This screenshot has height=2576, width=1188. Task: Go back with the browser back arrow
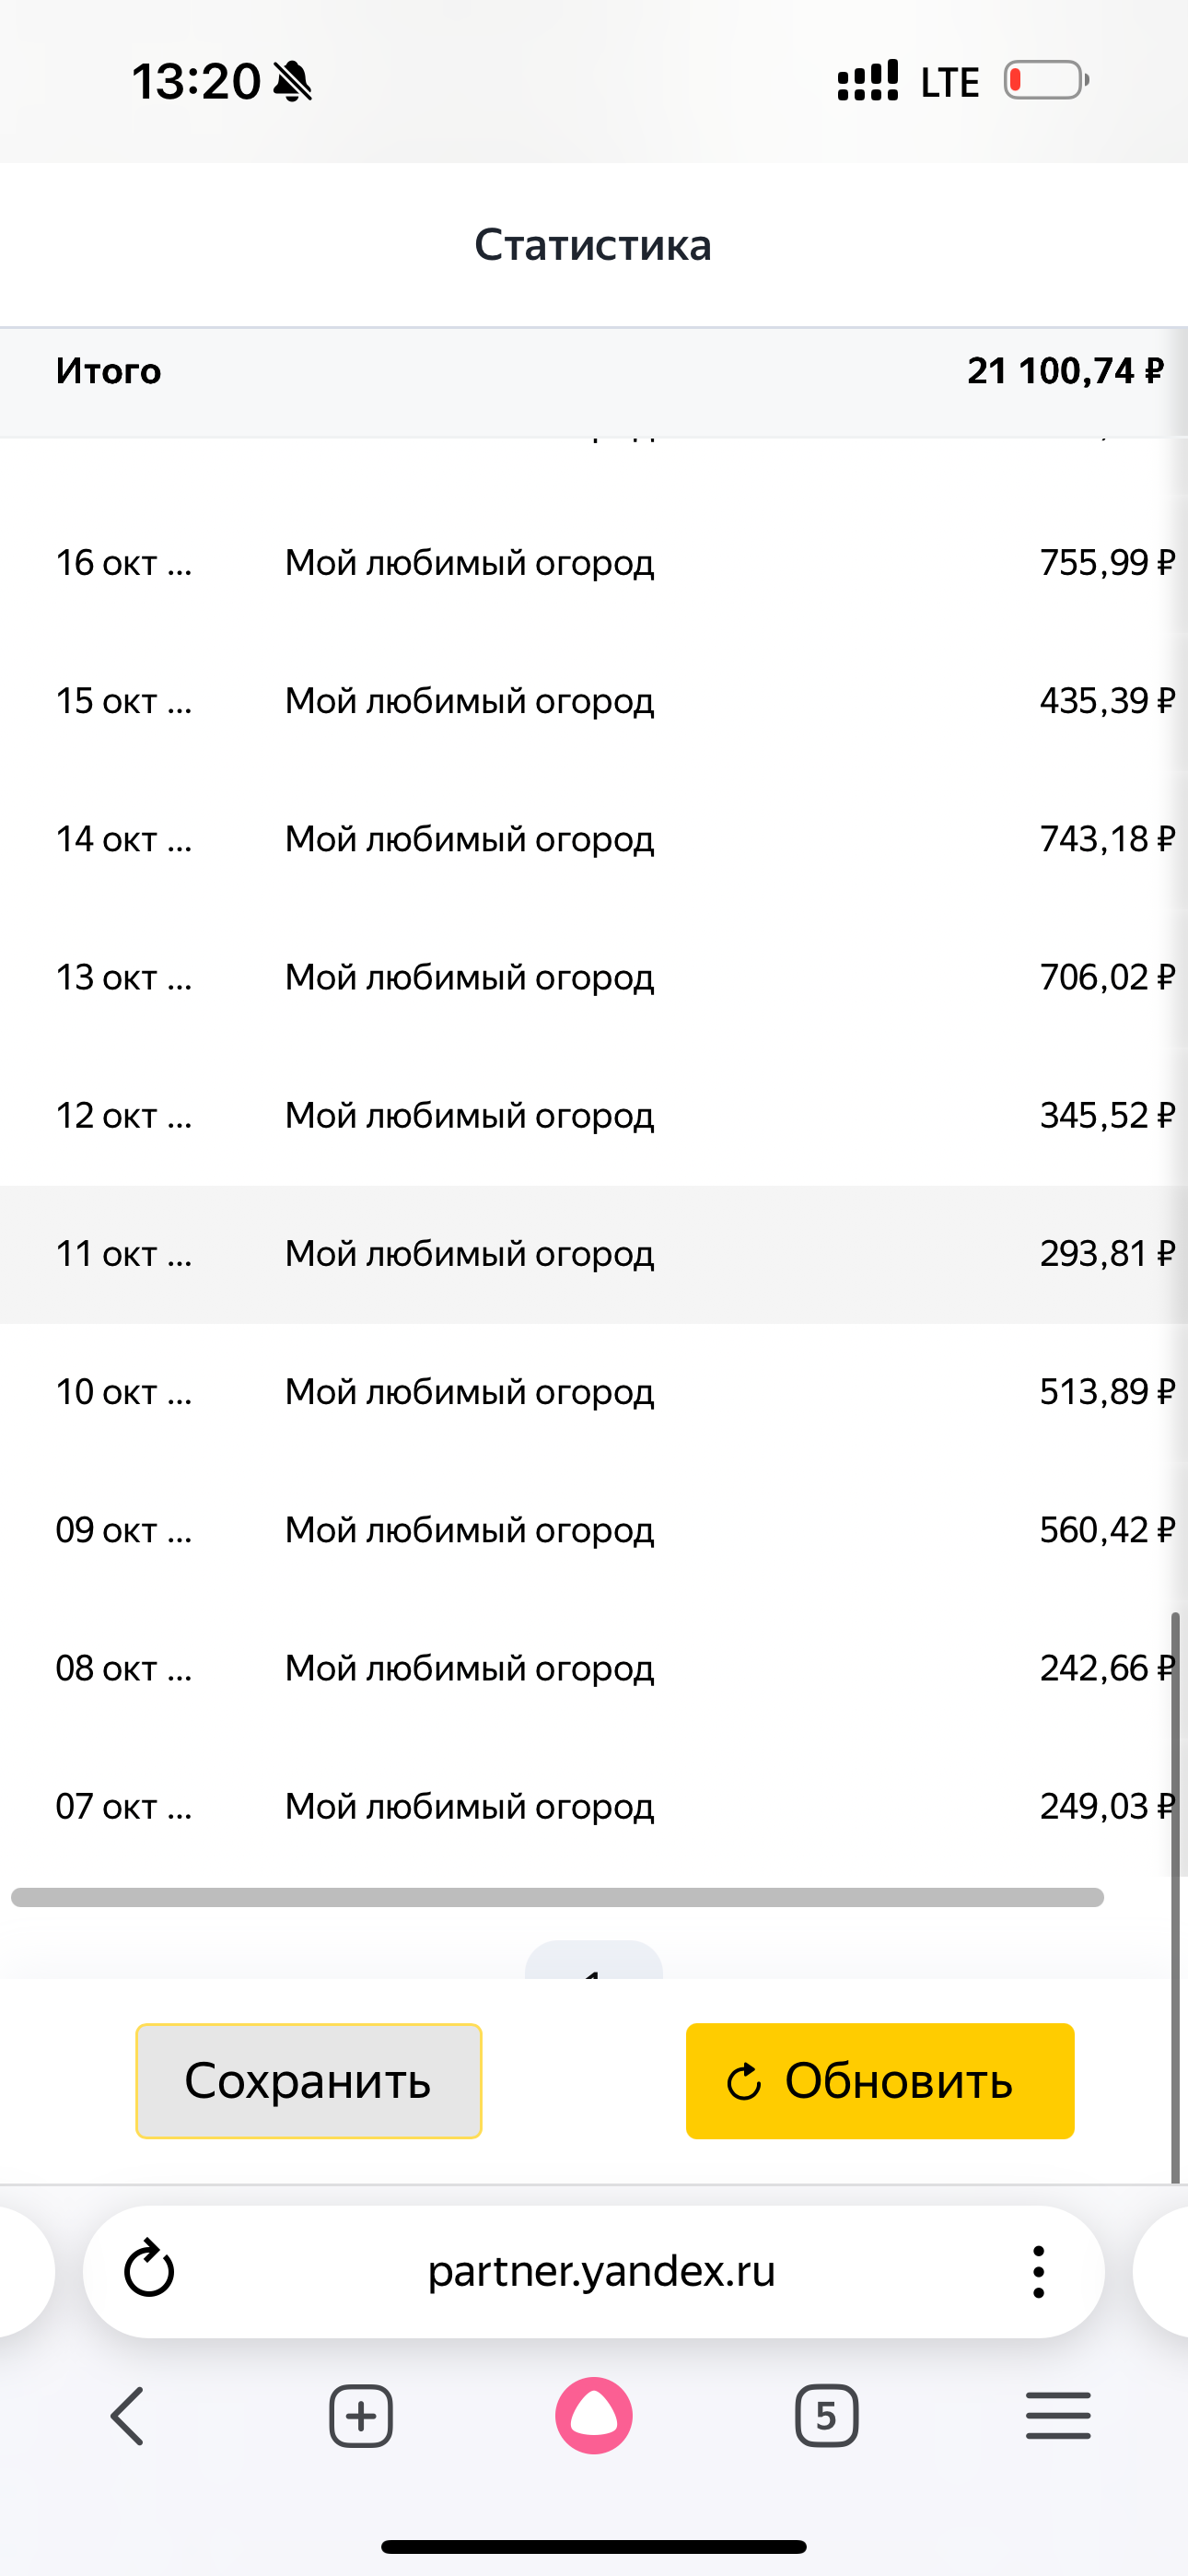tap(128, 2416)
